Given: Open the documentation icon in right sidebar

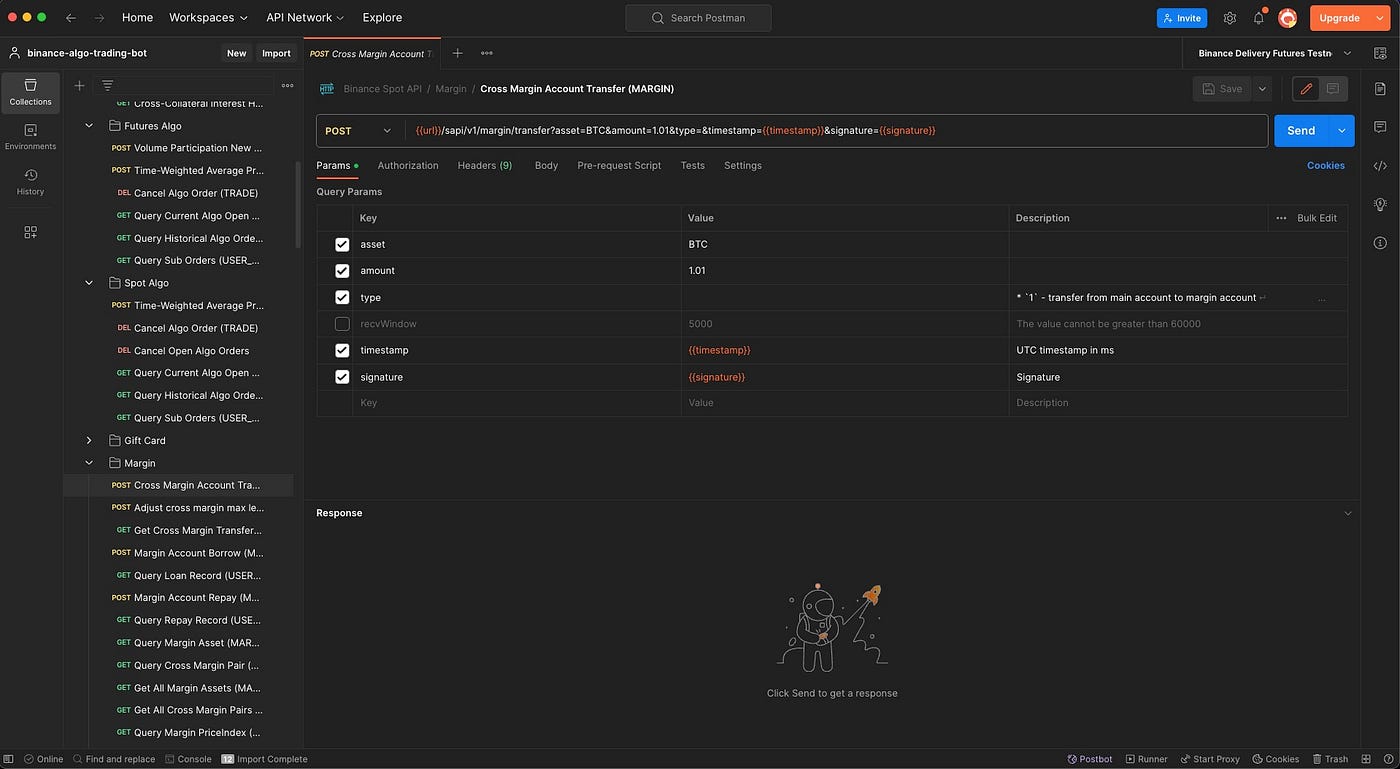Looking at the screenshot, I should point(1380,89).
